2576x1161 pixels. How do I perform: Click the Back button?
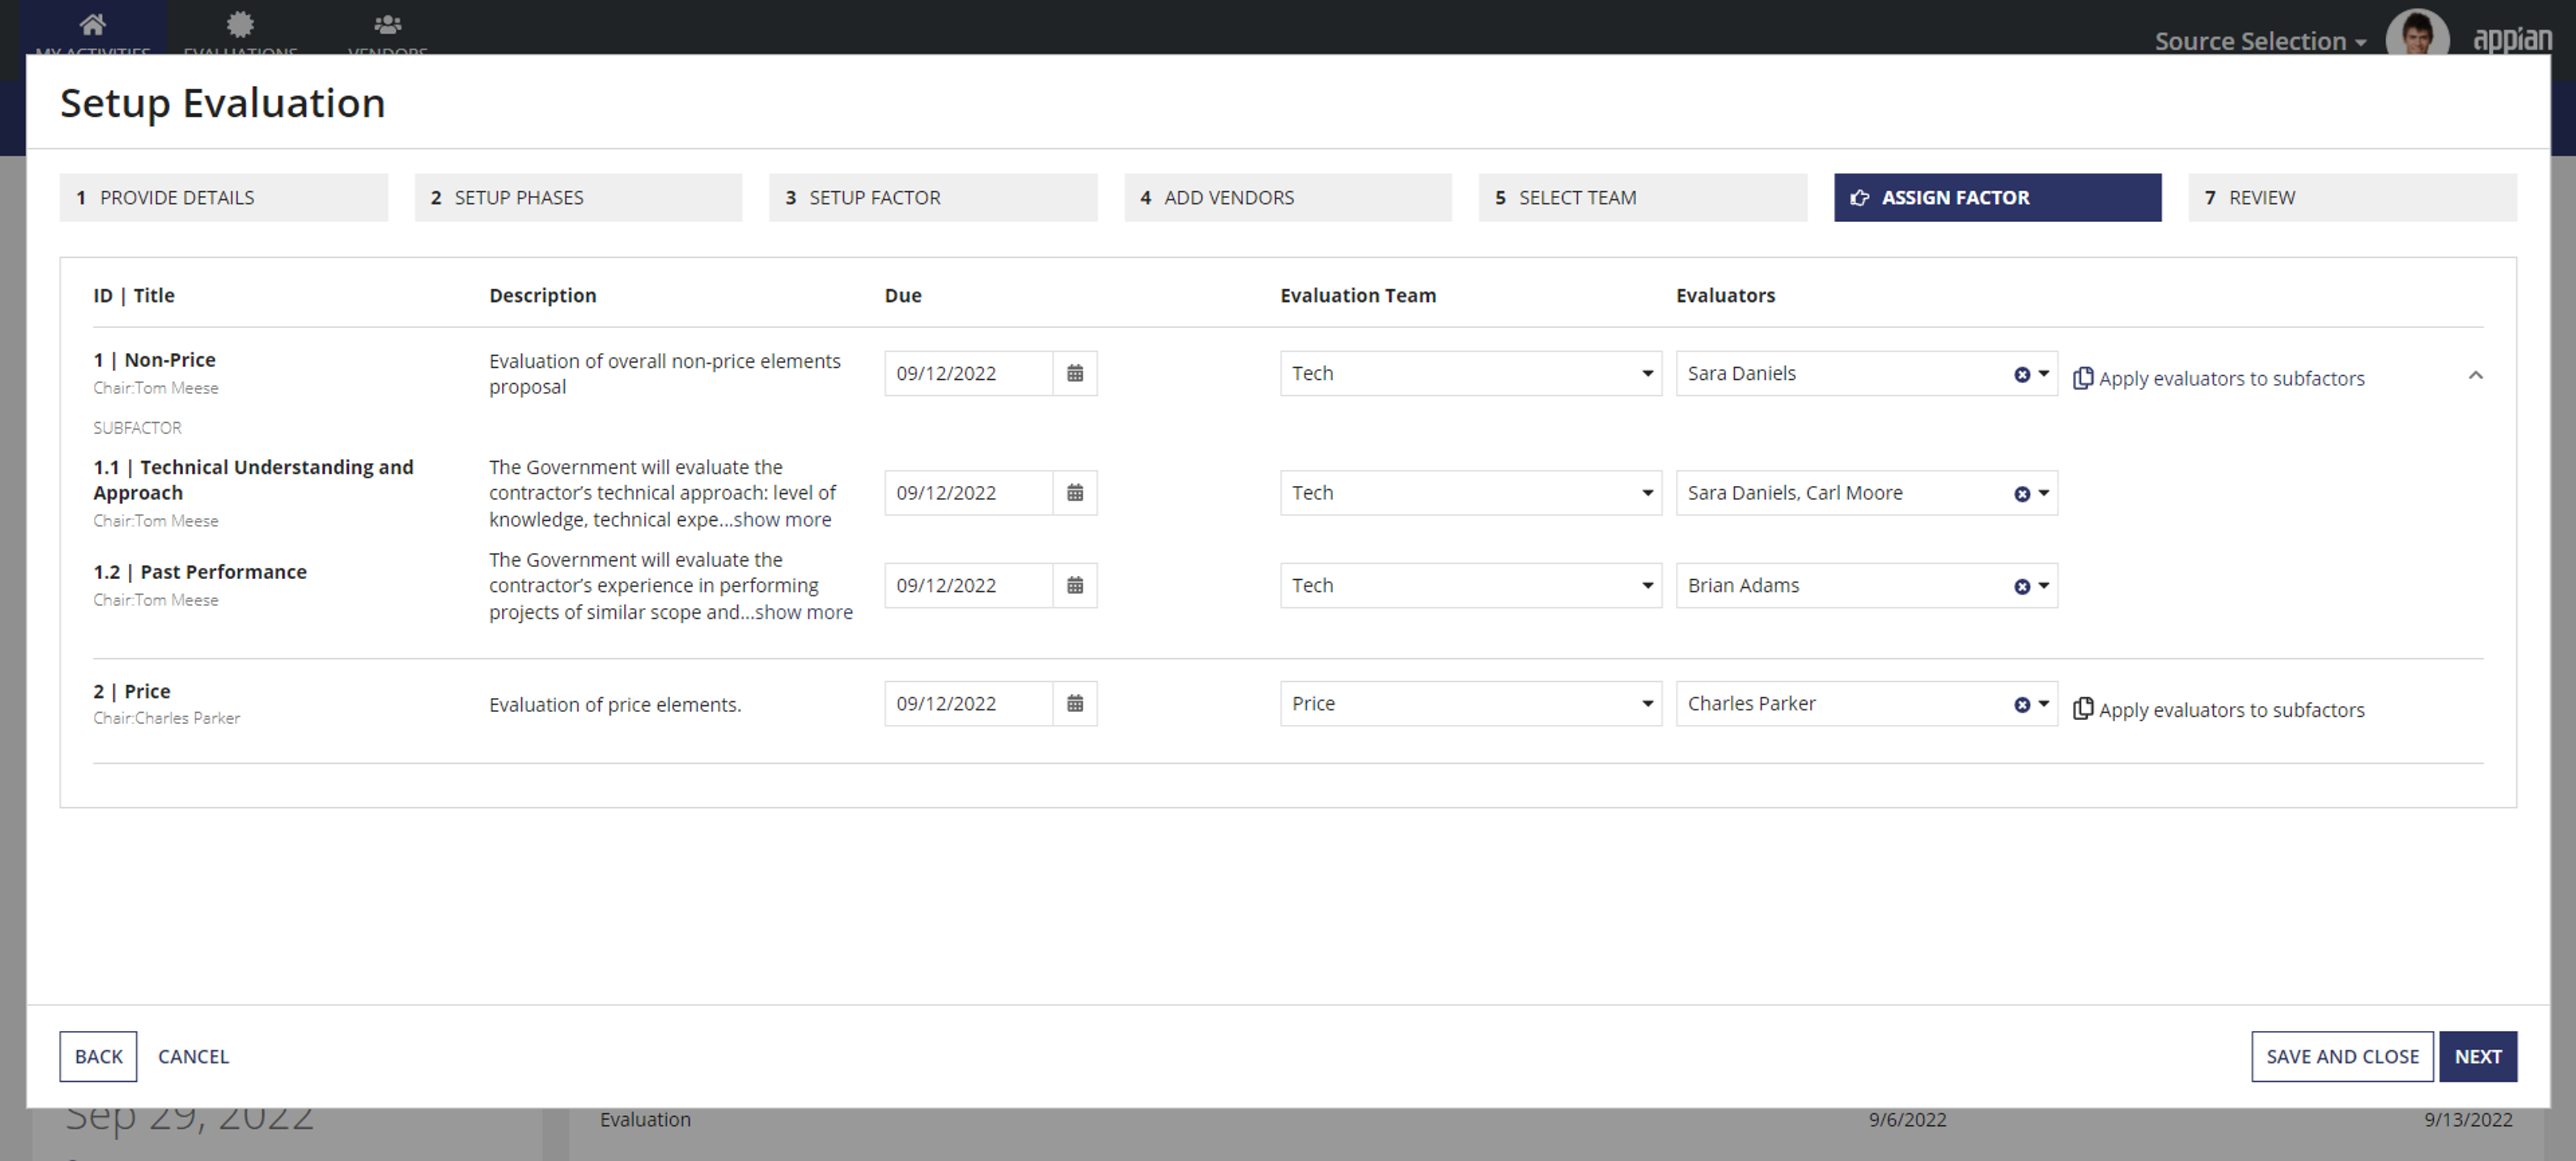(98, 1056)
